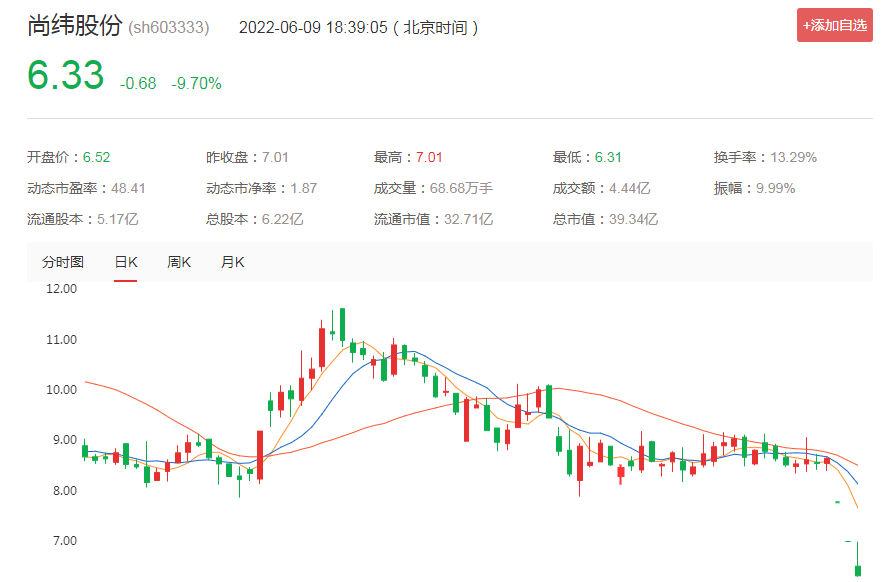Click the 12.00 label on price axis
The height and width of the screenshot is (582, 886).
(62, 289)
